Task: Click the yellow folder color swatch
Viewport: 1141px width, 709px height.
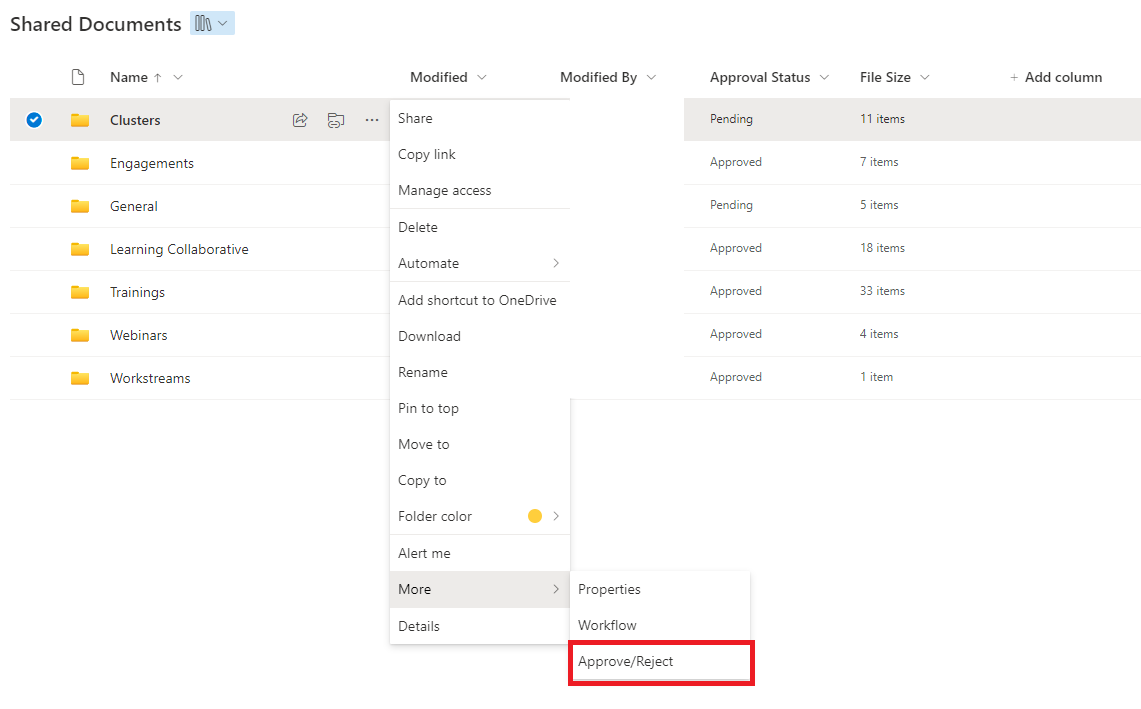Action: (x=536, y=516)
